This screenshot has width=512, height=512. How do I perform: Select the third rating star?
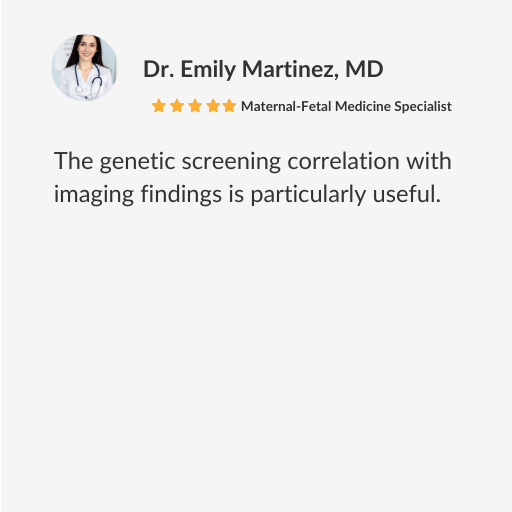(195, 106)
